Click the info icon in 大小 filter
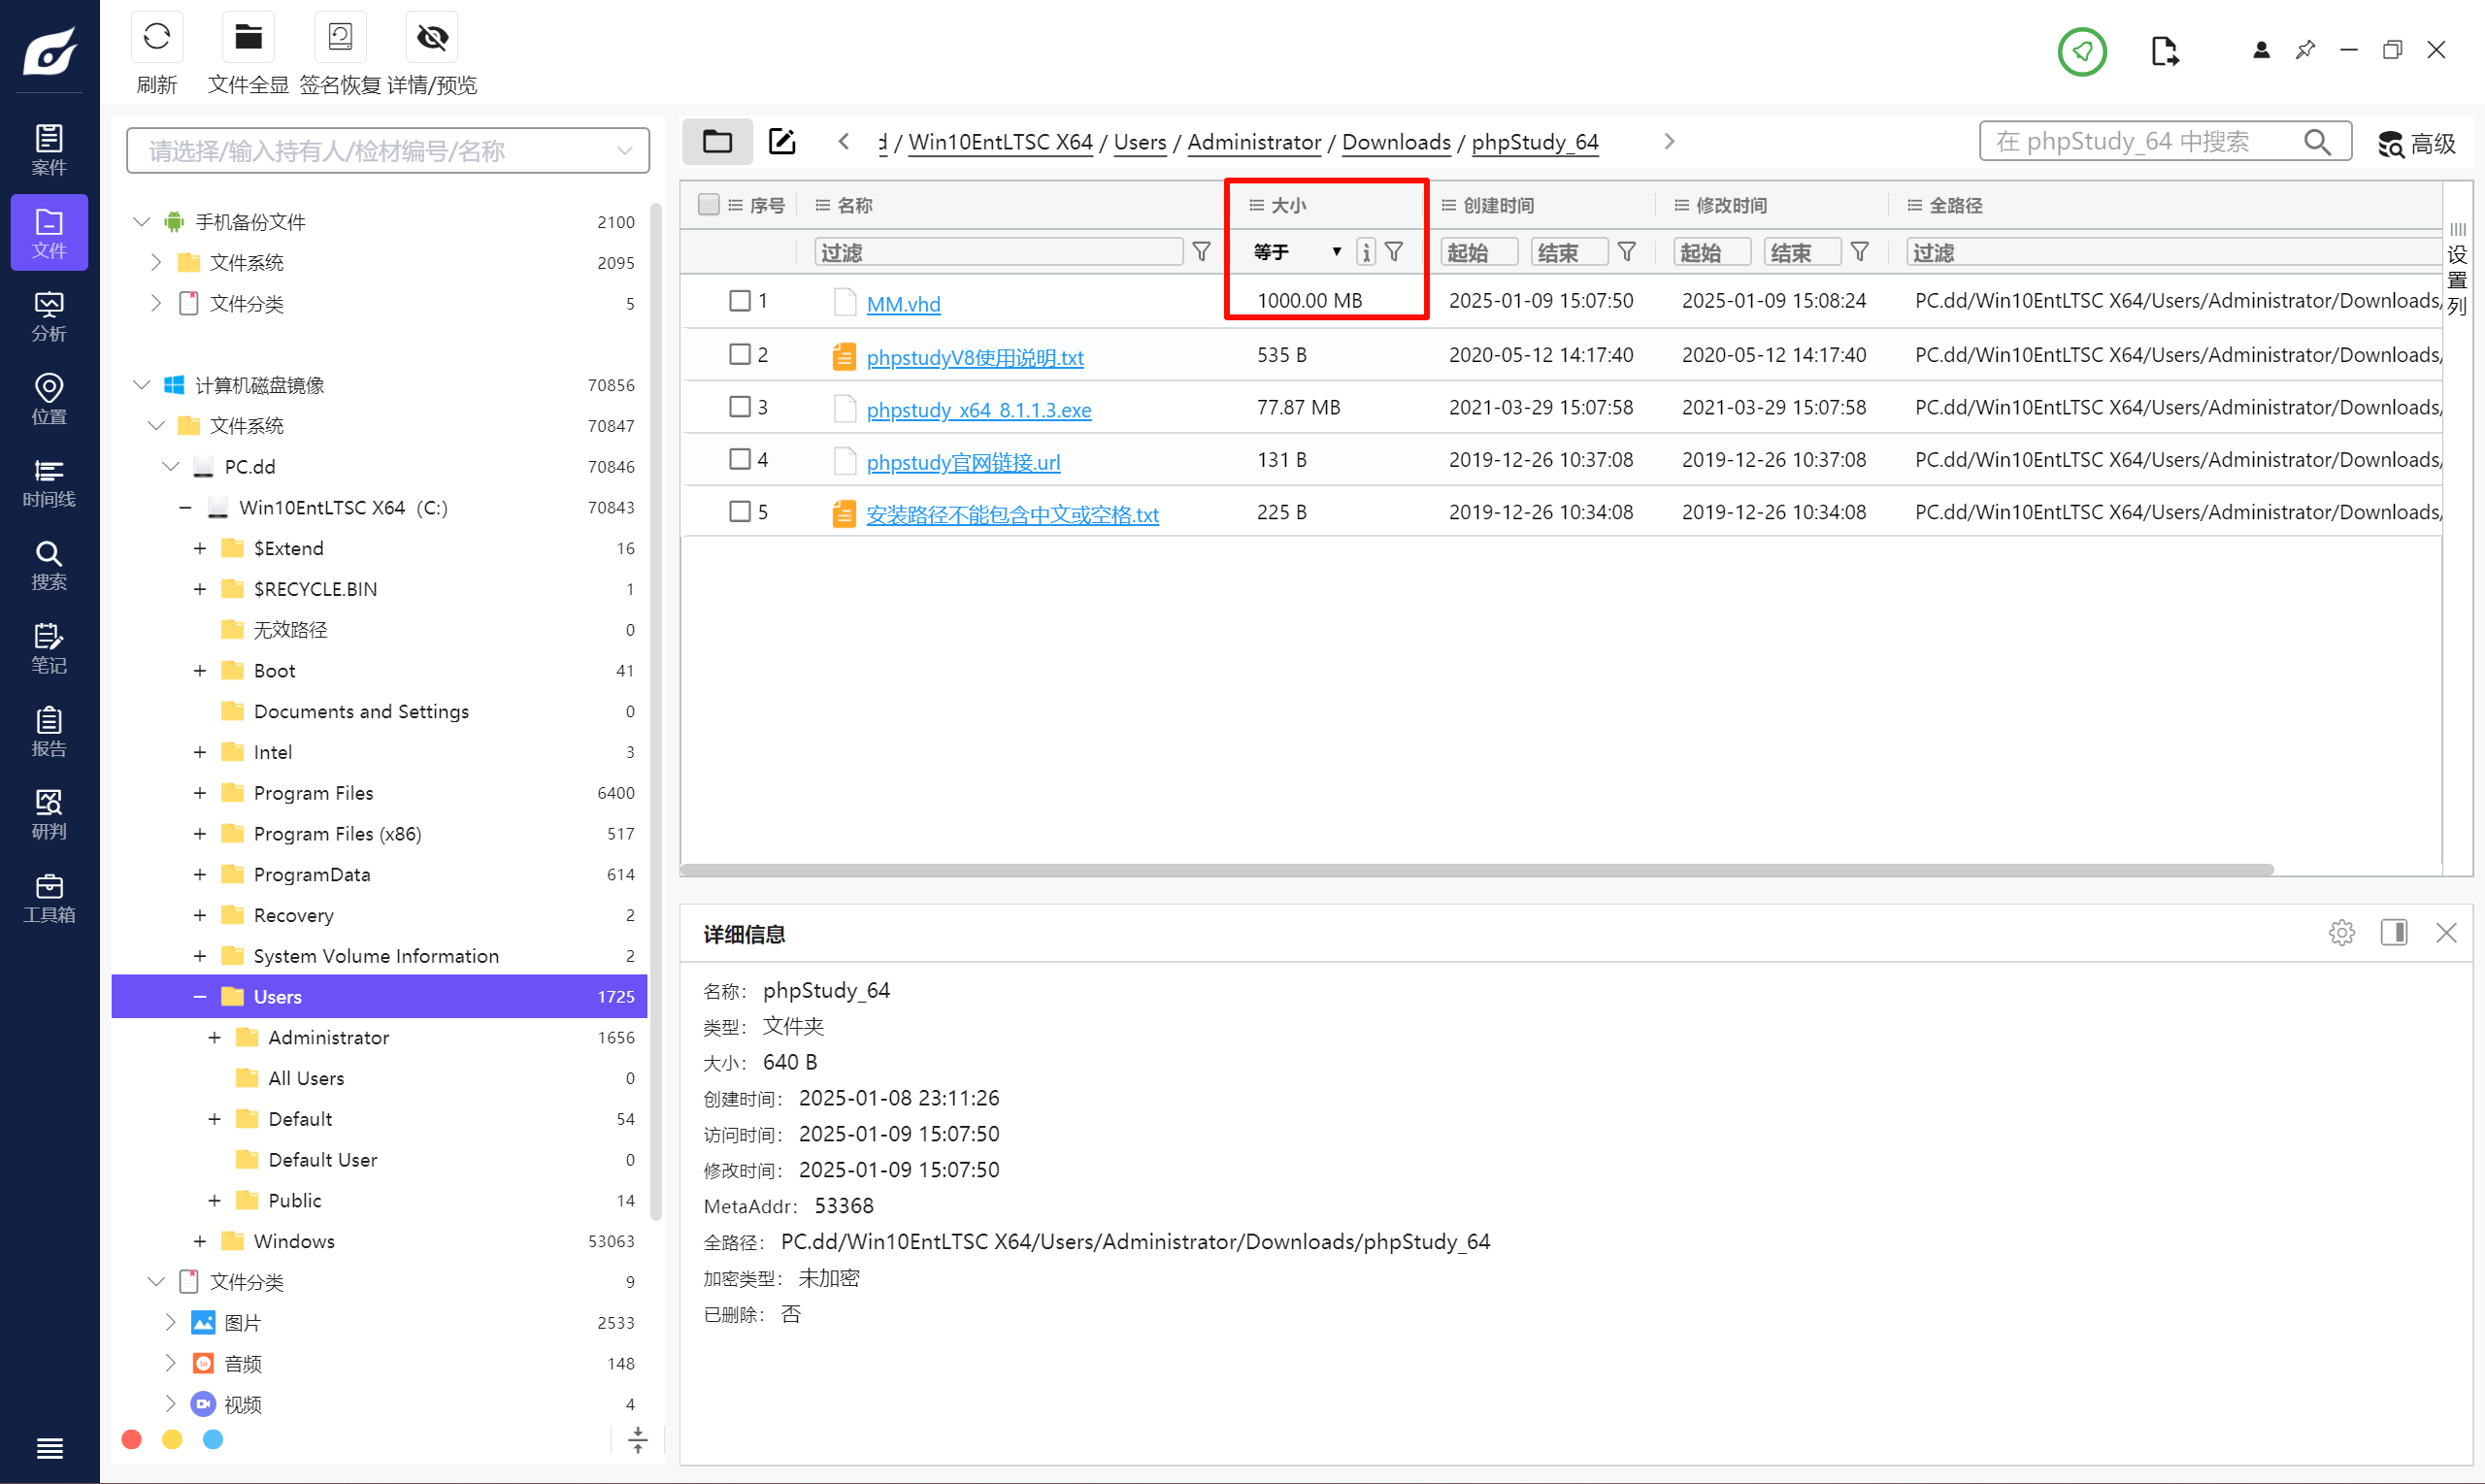The height and width of the screenshot is (1484, 2485). [x=1365, y=252]
